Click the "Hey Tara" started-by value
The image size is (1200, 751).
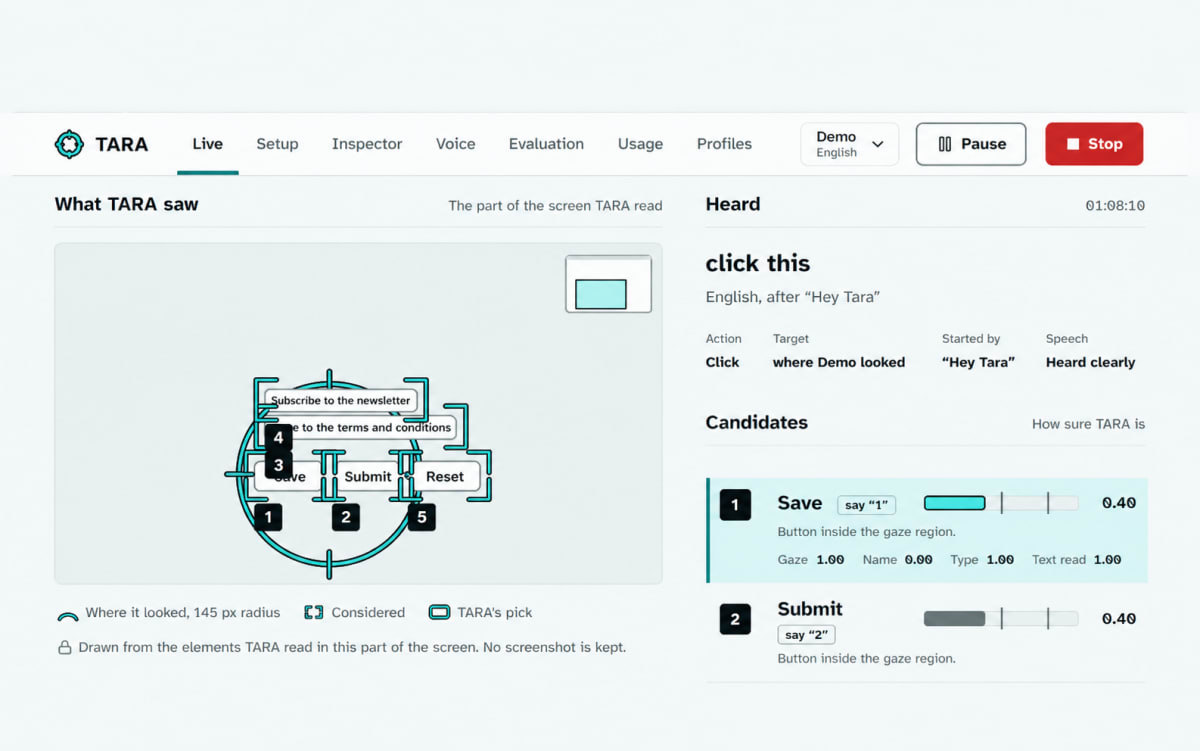978,362
